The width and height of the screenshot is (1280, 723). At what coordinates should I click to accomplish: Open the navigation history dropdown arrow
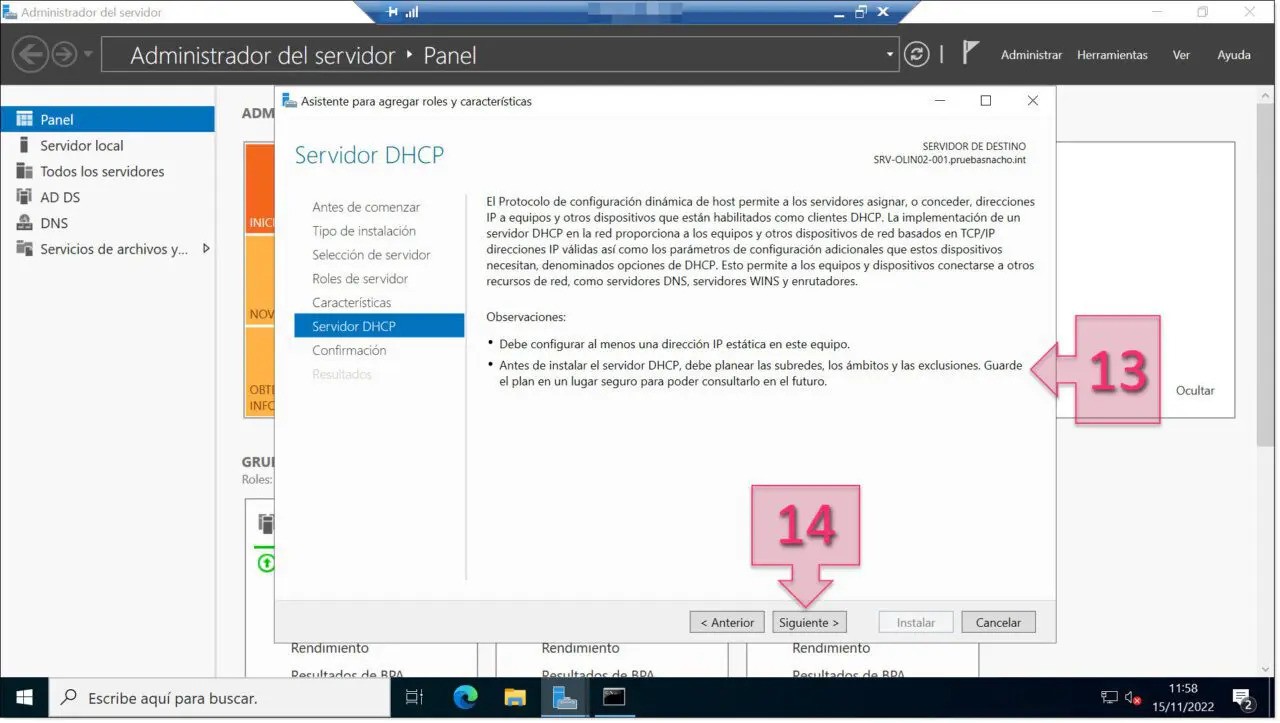coord(88,55)
